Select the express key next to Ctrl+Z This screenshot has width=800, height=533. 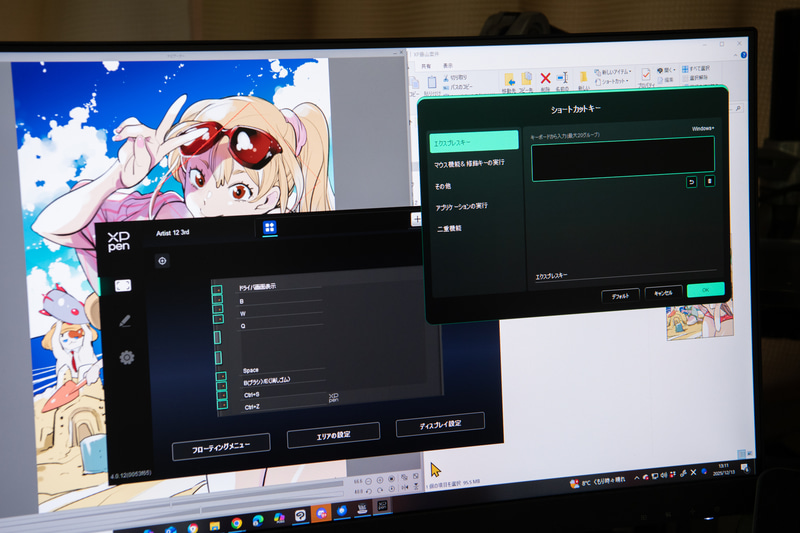(x=222, y=404)
